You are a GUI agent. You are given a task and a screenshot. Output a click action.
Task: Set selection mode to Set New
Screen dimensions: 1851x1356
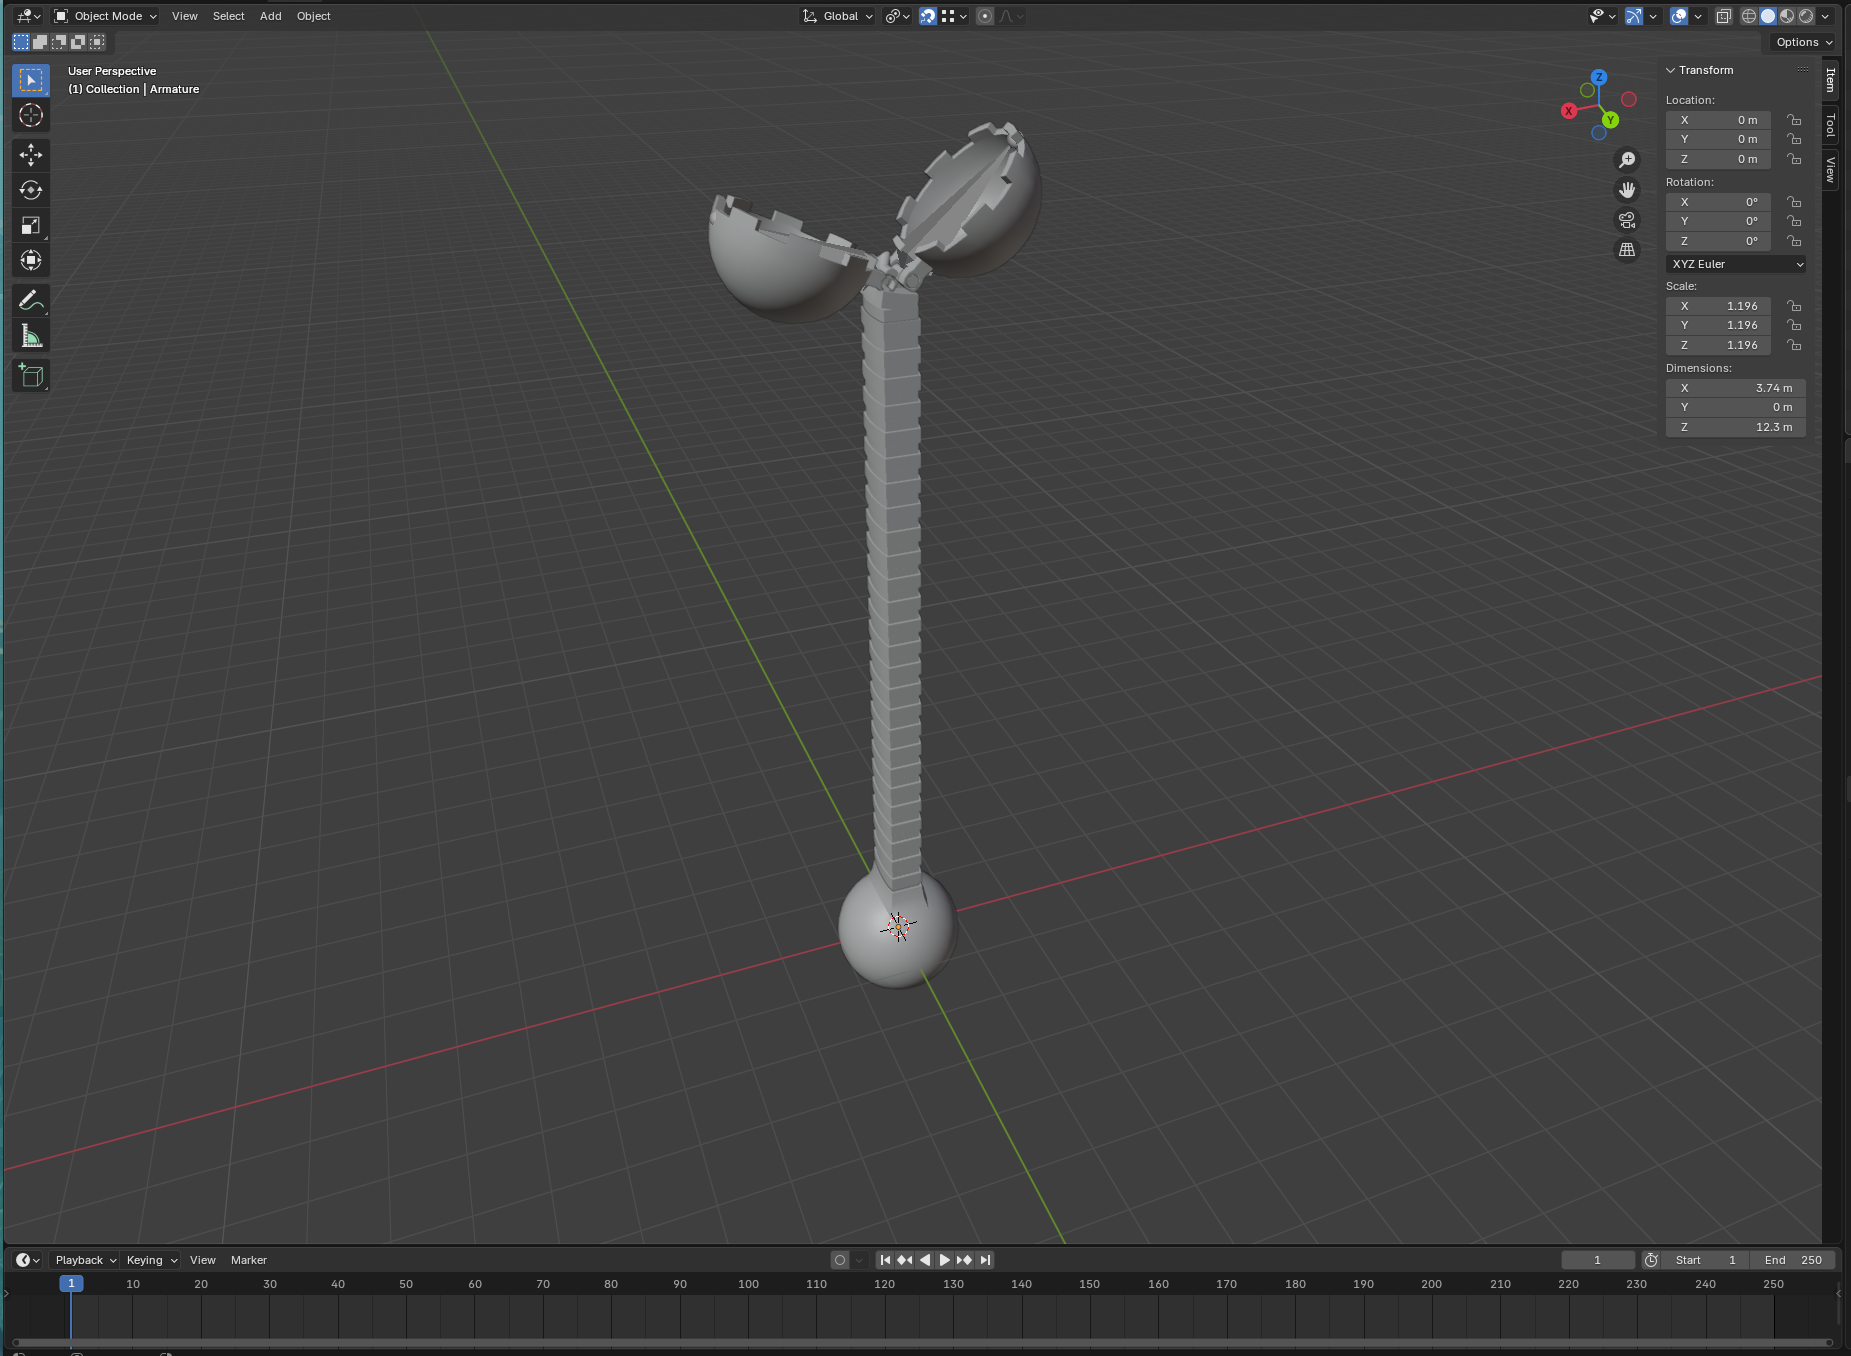(21, 42)
